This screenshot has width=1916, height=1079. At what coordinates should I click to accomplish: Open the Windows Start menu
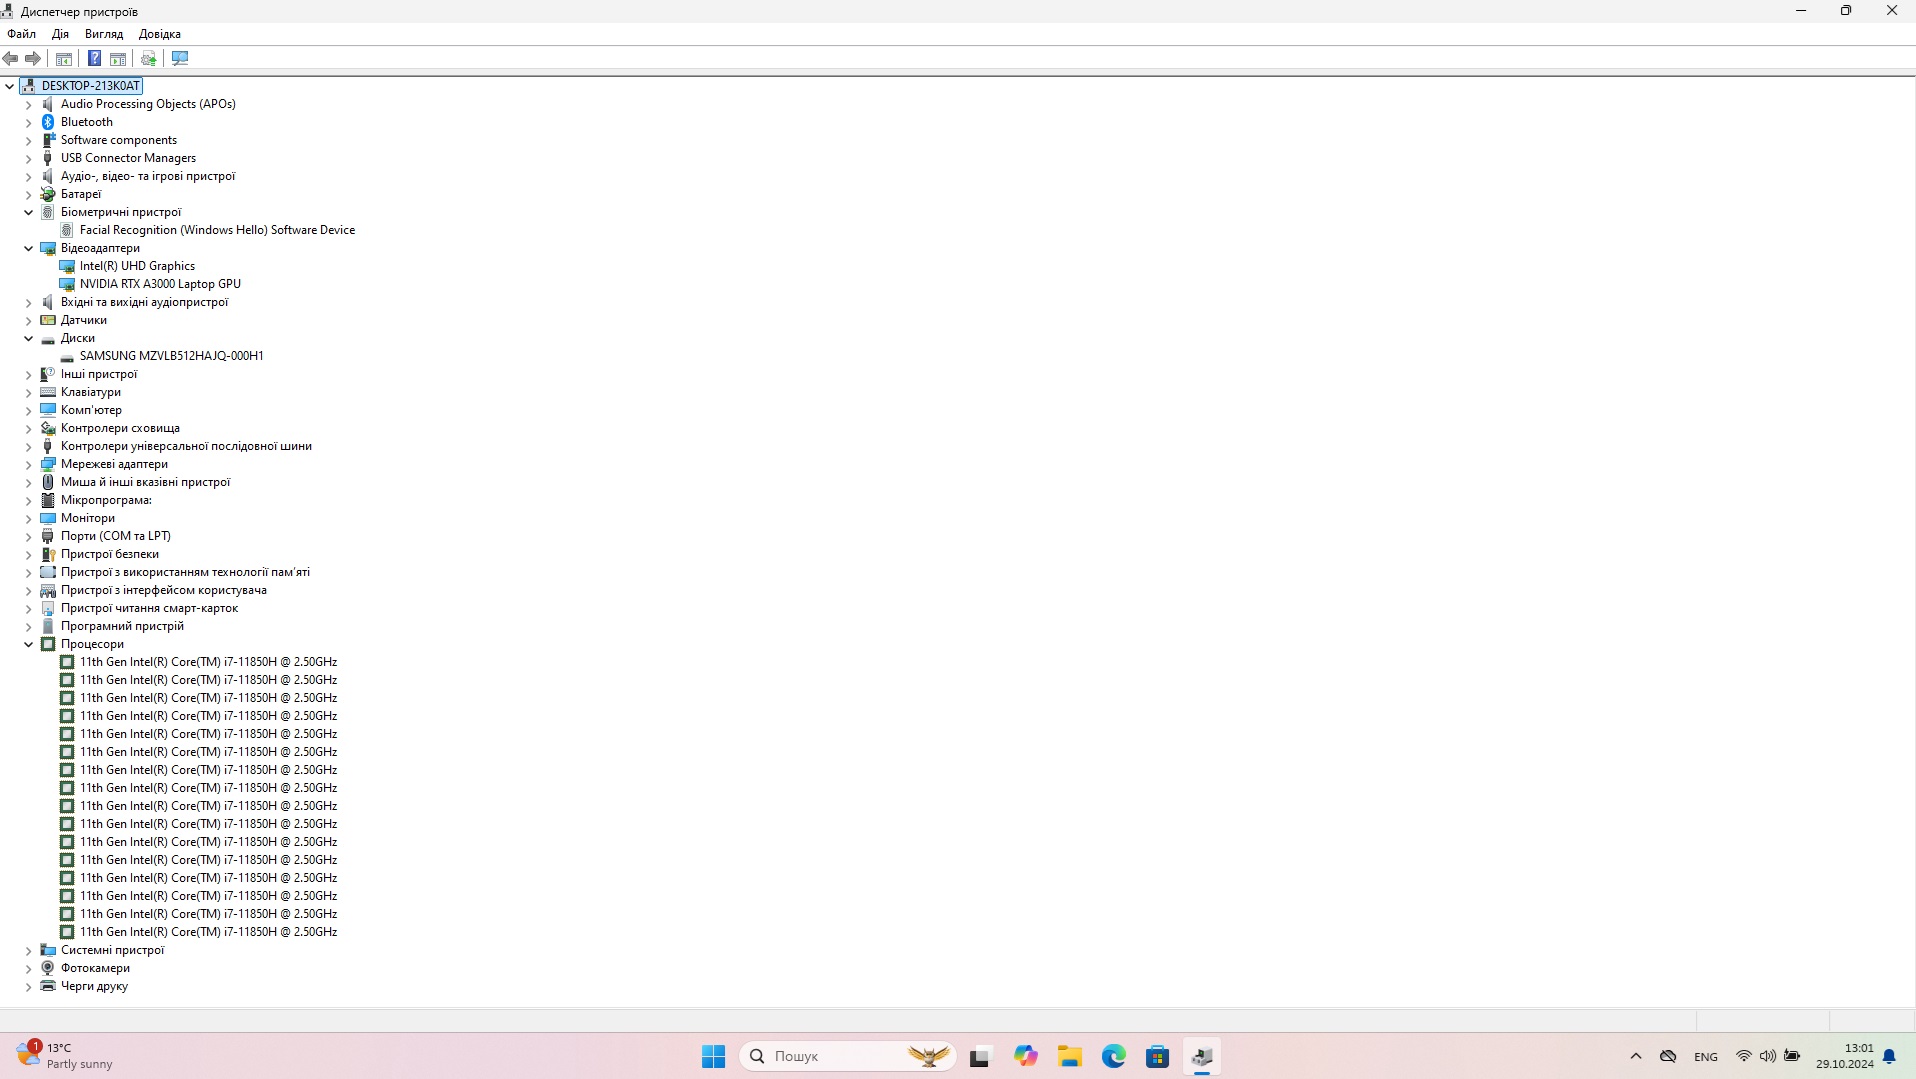713,1056
